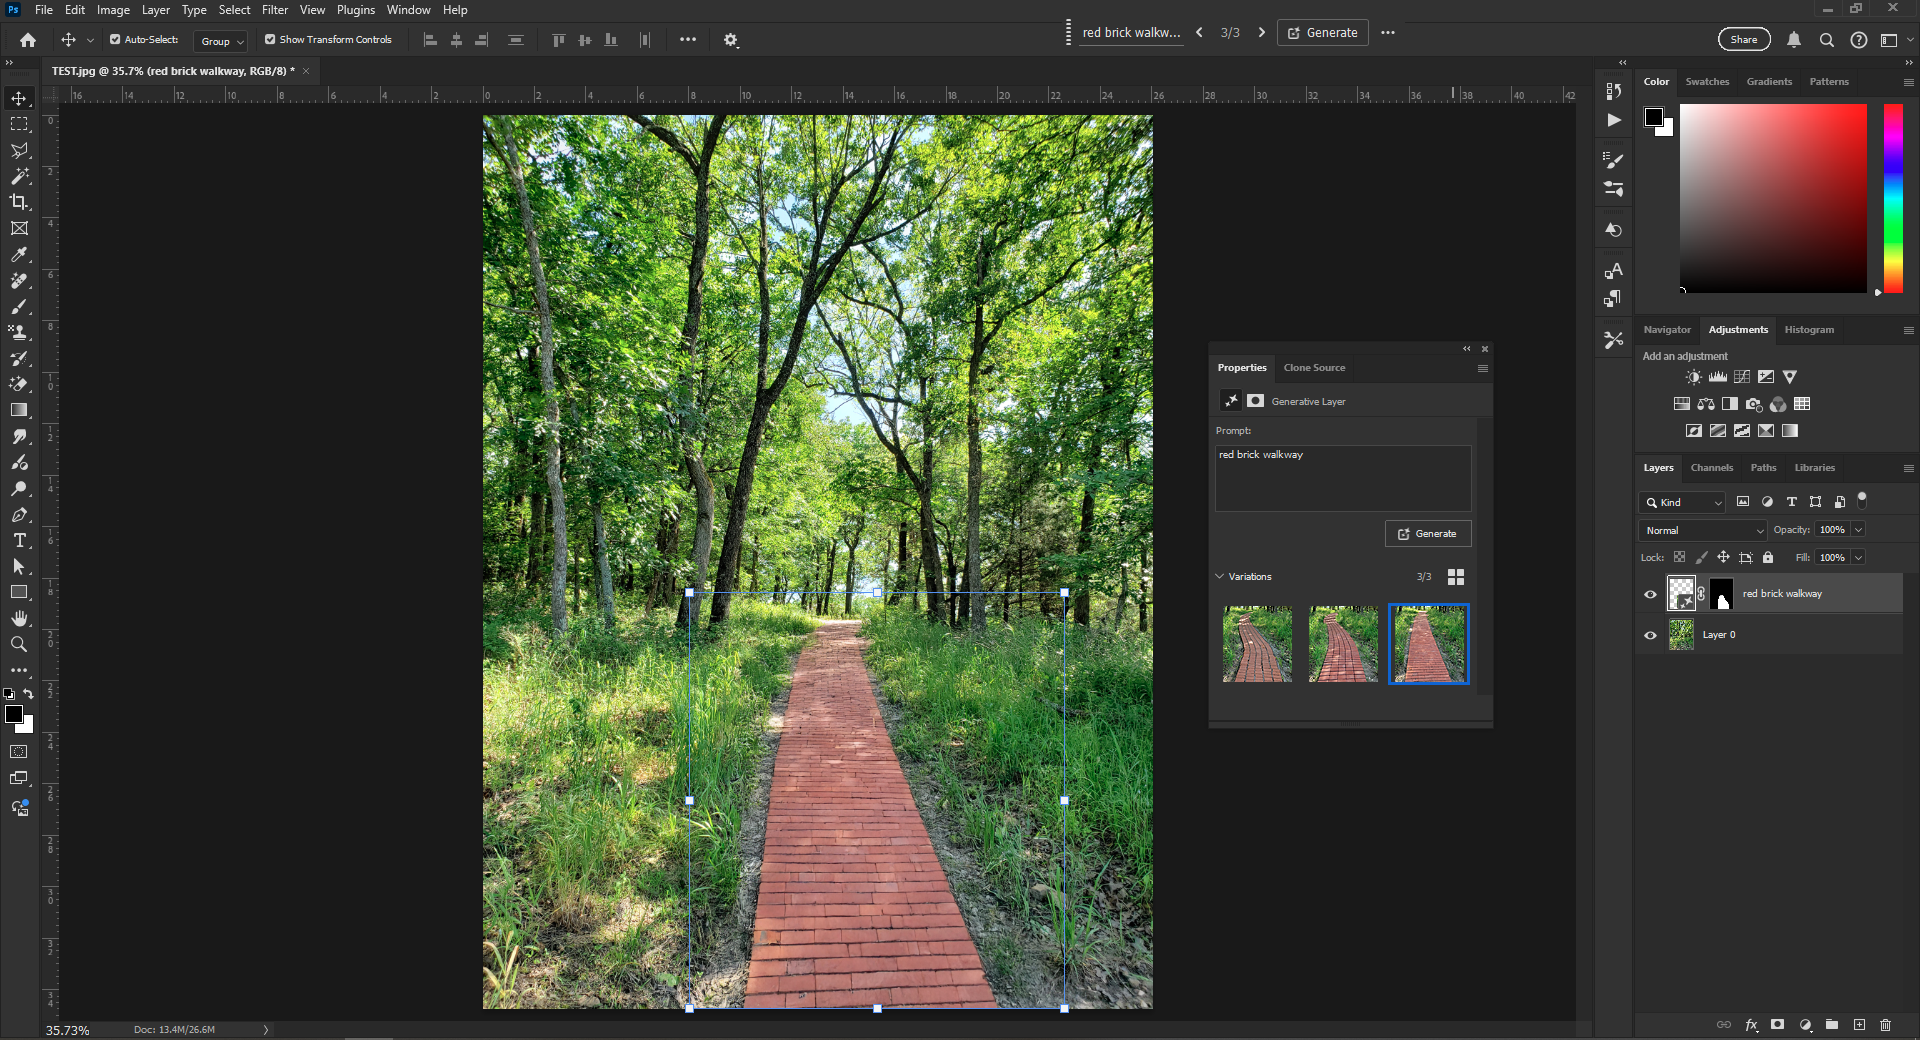Select the third variation thumbnail

click(1427, 644)
